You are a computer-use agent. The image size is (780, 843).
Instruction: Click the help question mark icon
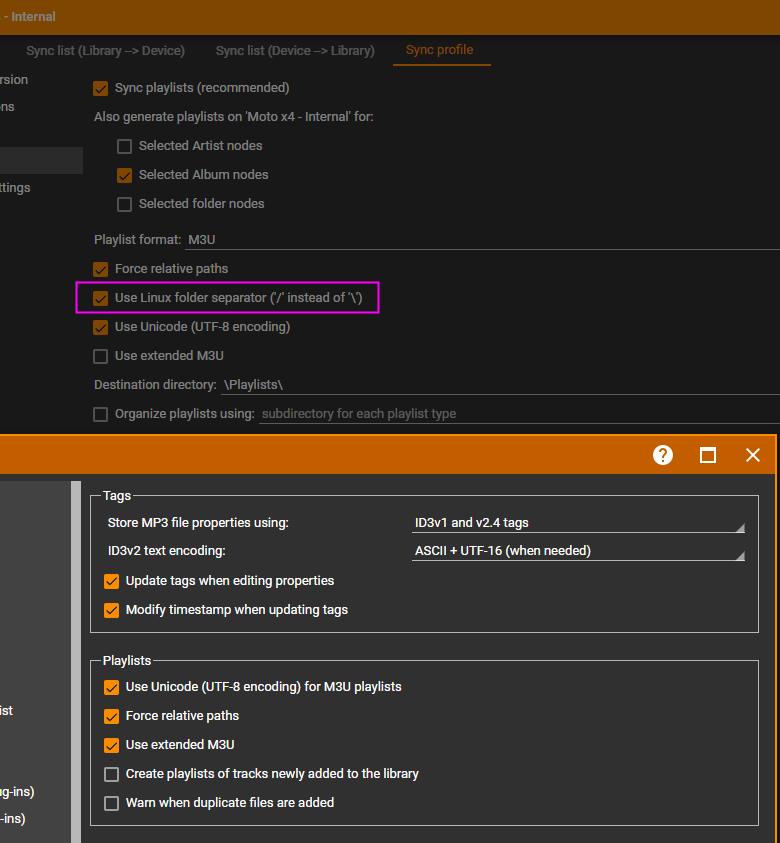point(663,455)
